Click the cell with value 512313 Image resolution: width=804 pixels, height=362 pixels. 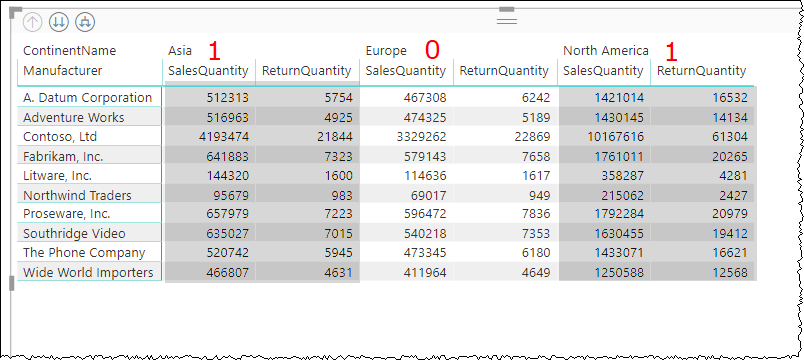tap(228, 97)
